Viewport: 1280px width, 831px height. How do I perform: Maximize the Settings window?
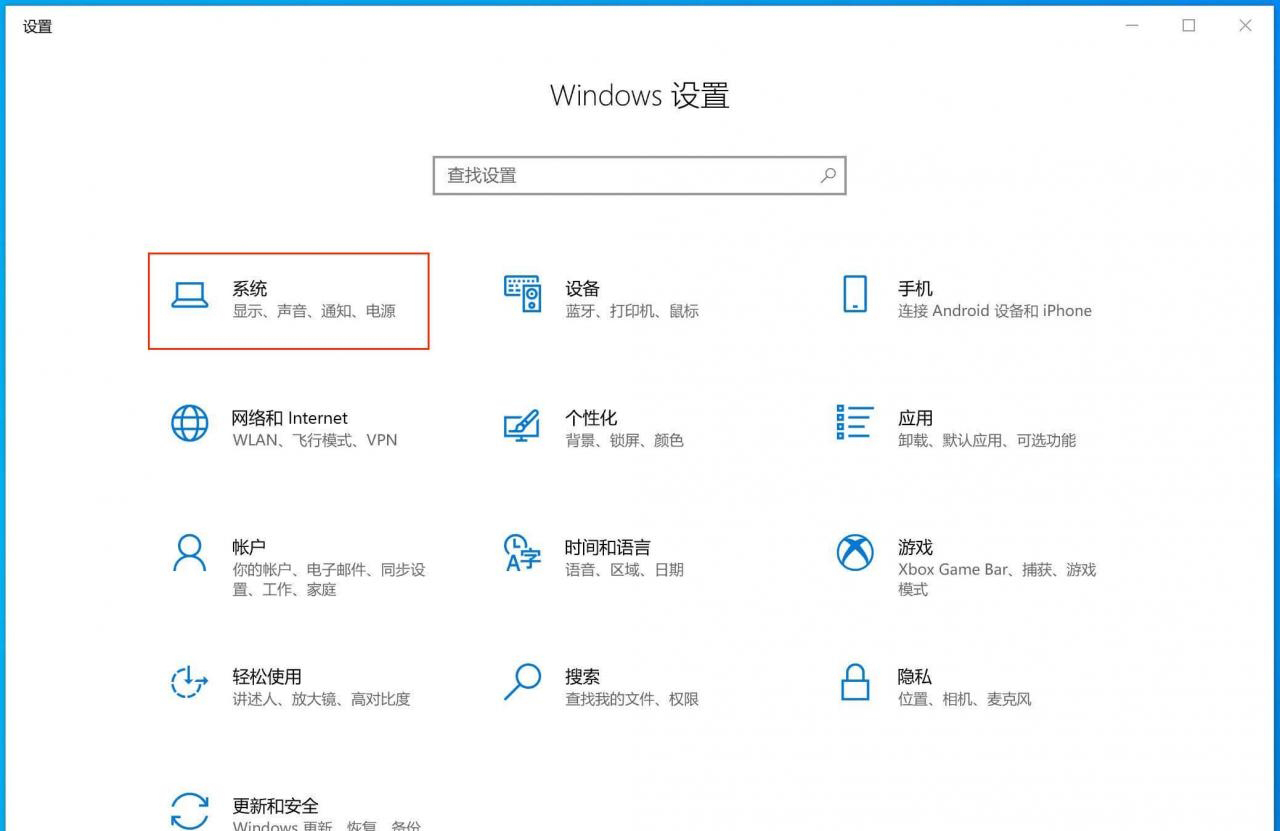1189,26
